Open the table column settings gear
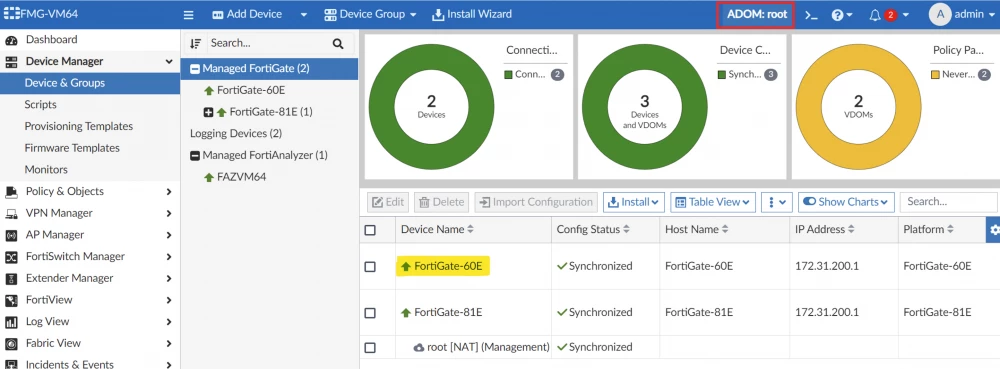Viewport: 1000px width, 369px height. (994, 229)
